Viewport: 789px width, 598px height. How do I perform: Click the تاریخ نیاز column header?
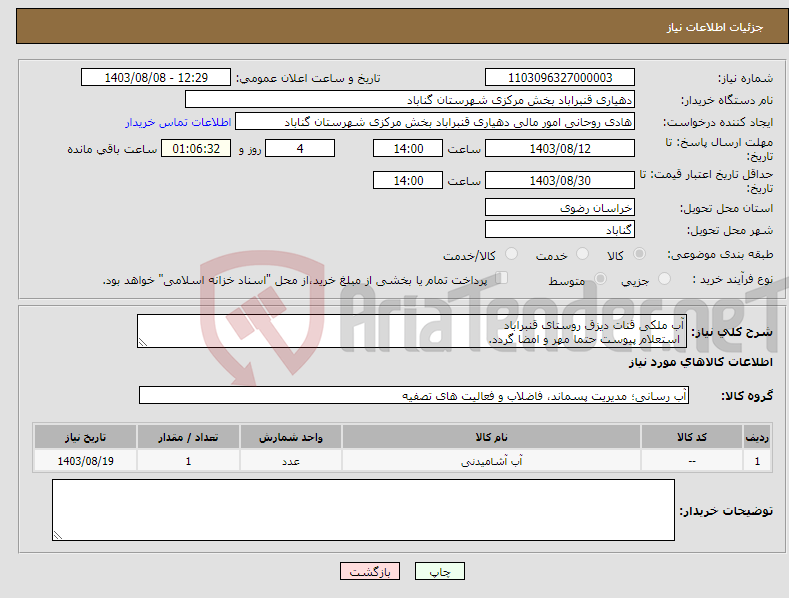[86, 437]
